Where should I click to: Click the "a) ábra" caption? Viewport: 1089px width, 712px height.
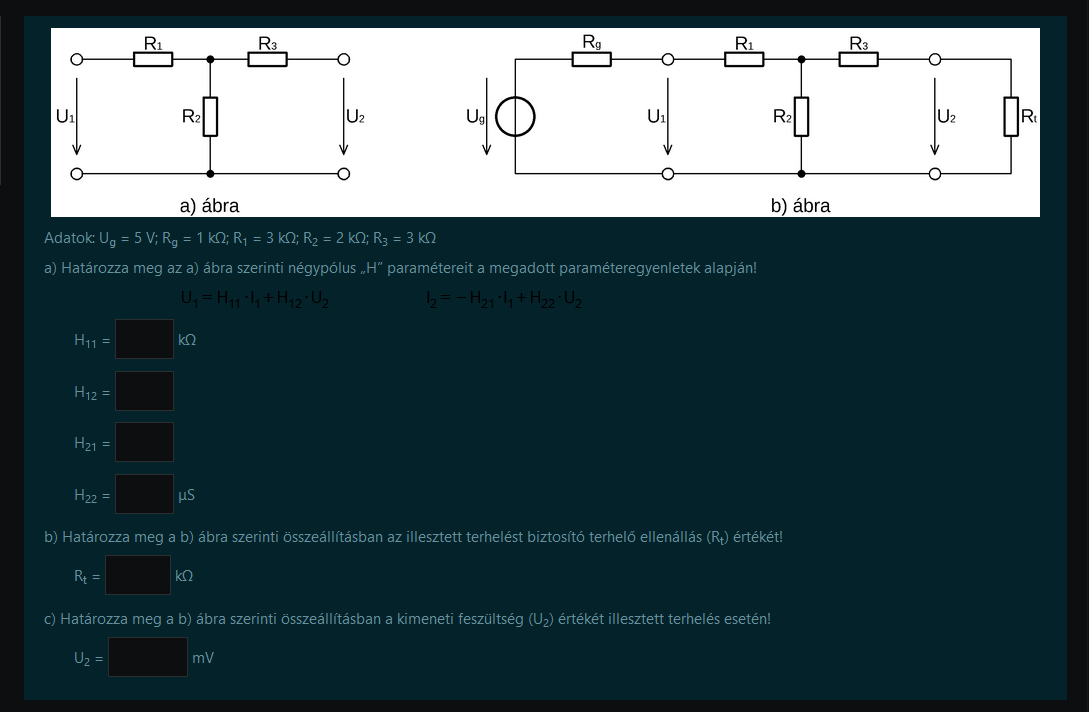pos(209,206)
